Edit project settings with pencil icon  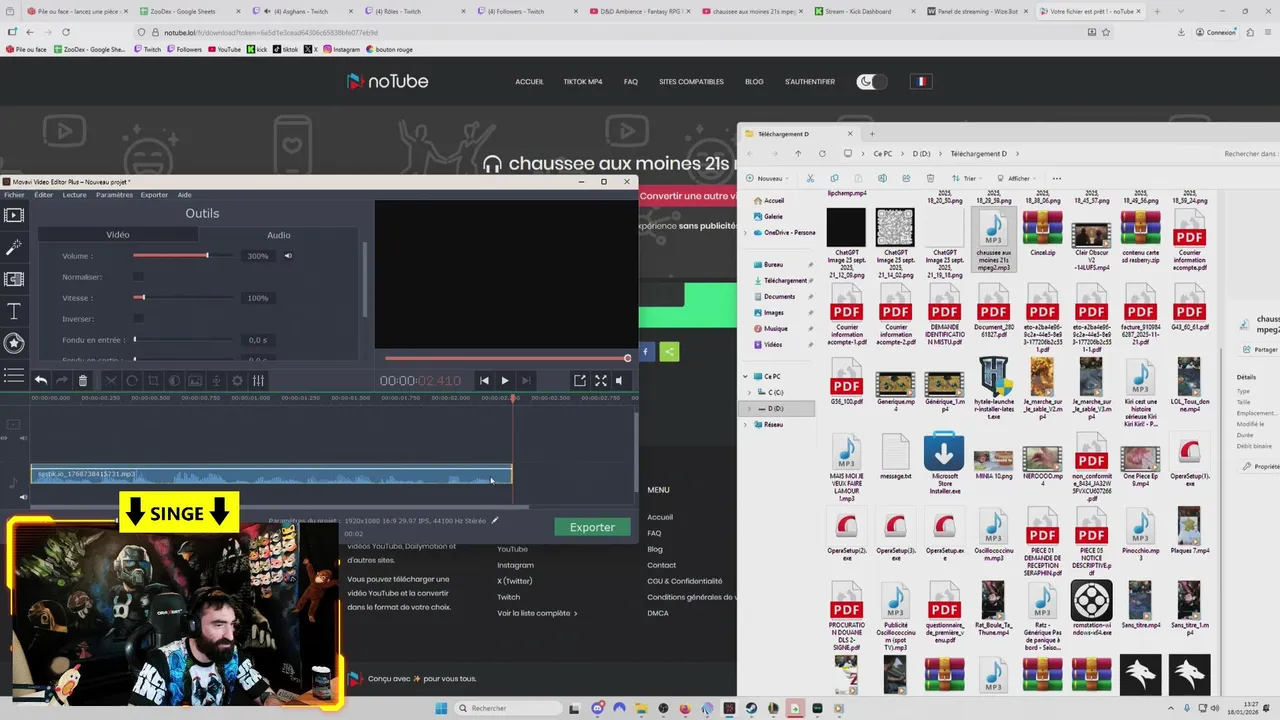(494, 520)
